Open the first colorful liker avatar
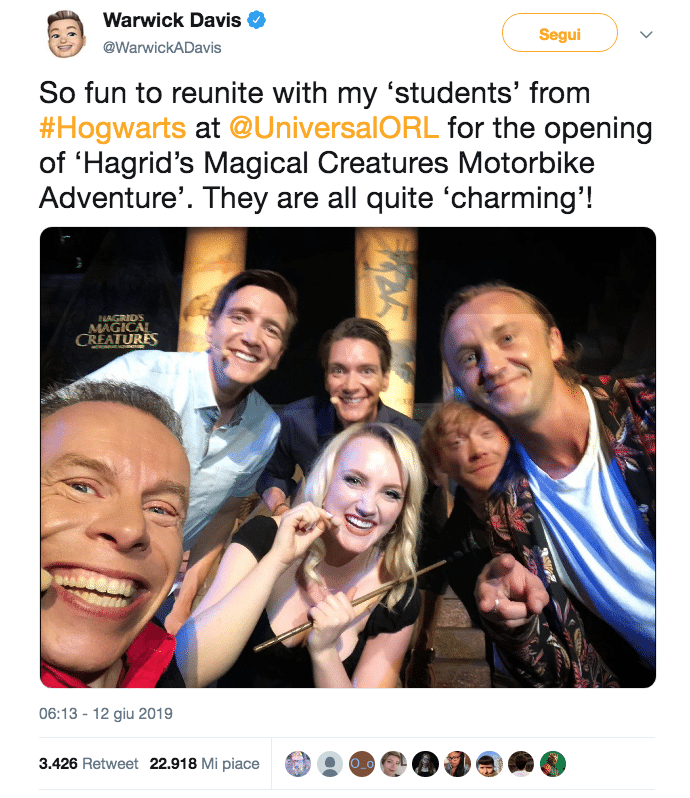 (x=297, y=764)
